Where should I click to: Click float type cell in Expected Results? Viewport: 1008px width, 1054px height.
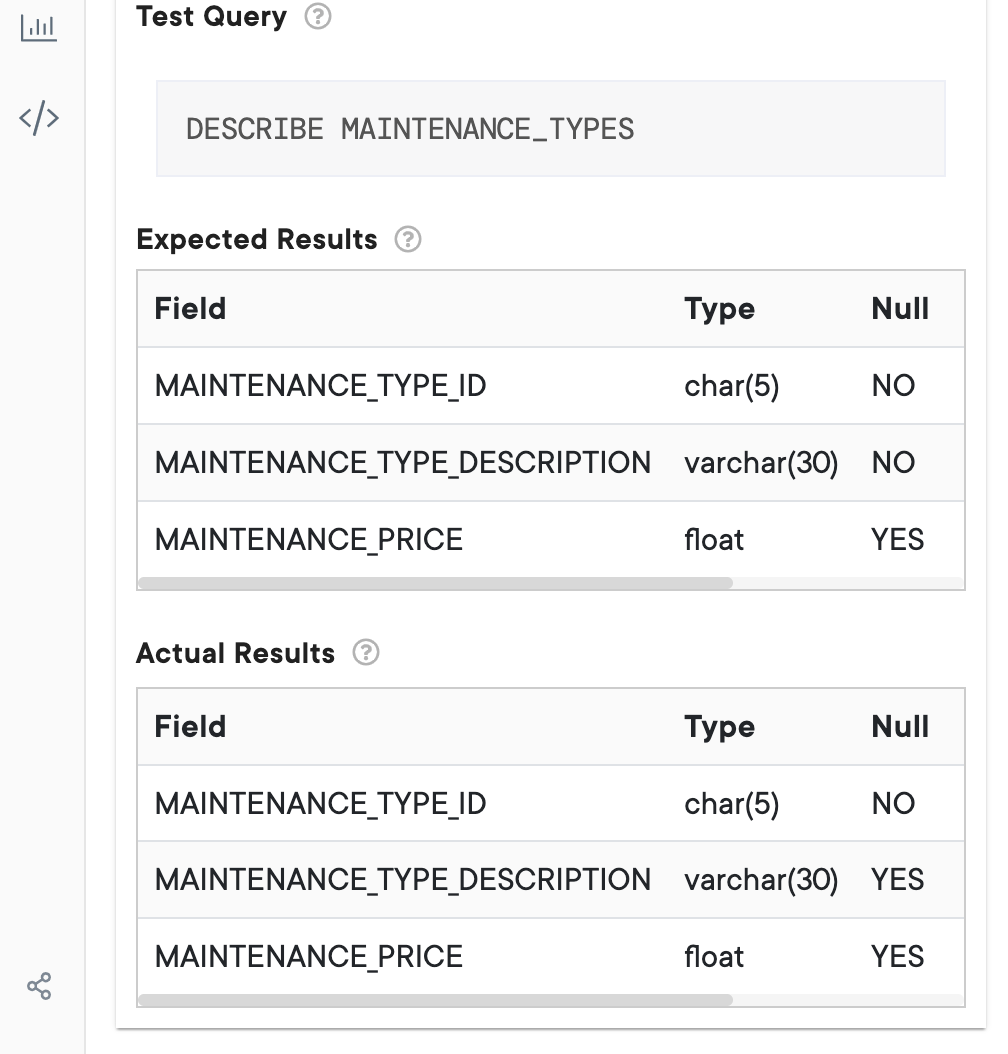point(714,540)
